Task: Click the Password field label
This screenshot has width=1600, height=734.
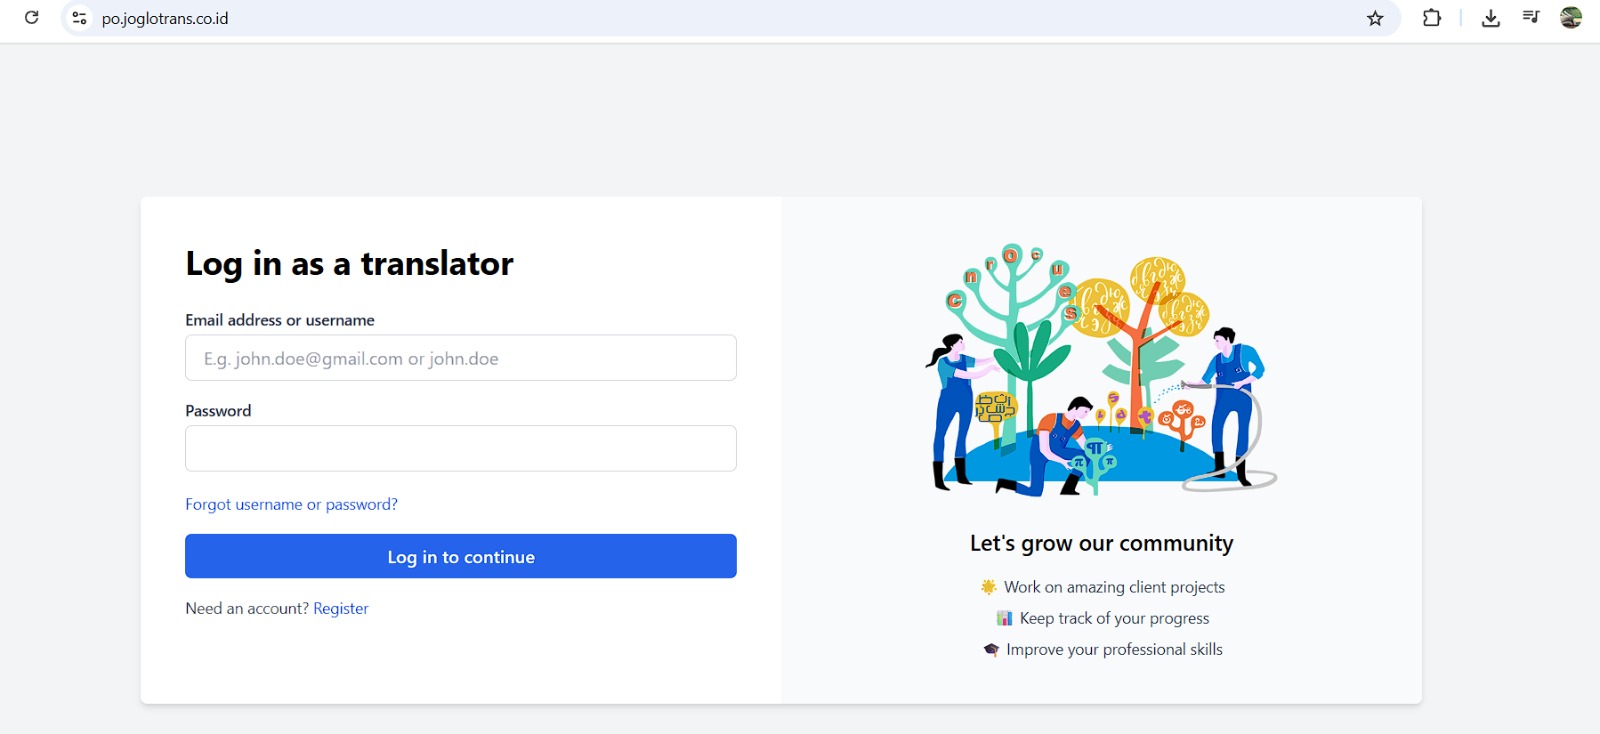Action: pos(218,411)
